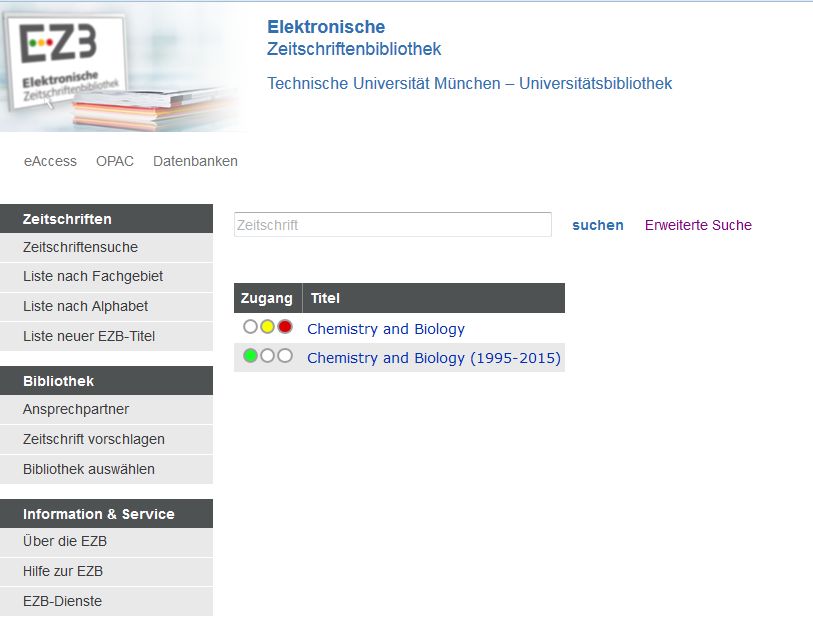Select Liste nach Alphabet

pyautogui.click(x=86, y=306)
